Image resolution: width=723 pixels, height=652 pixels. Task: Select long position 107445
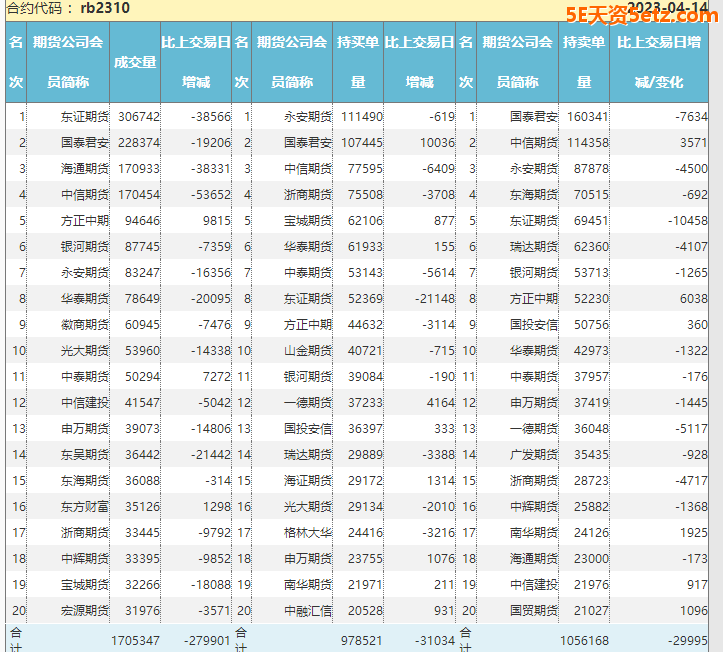(x=362, y=143)
